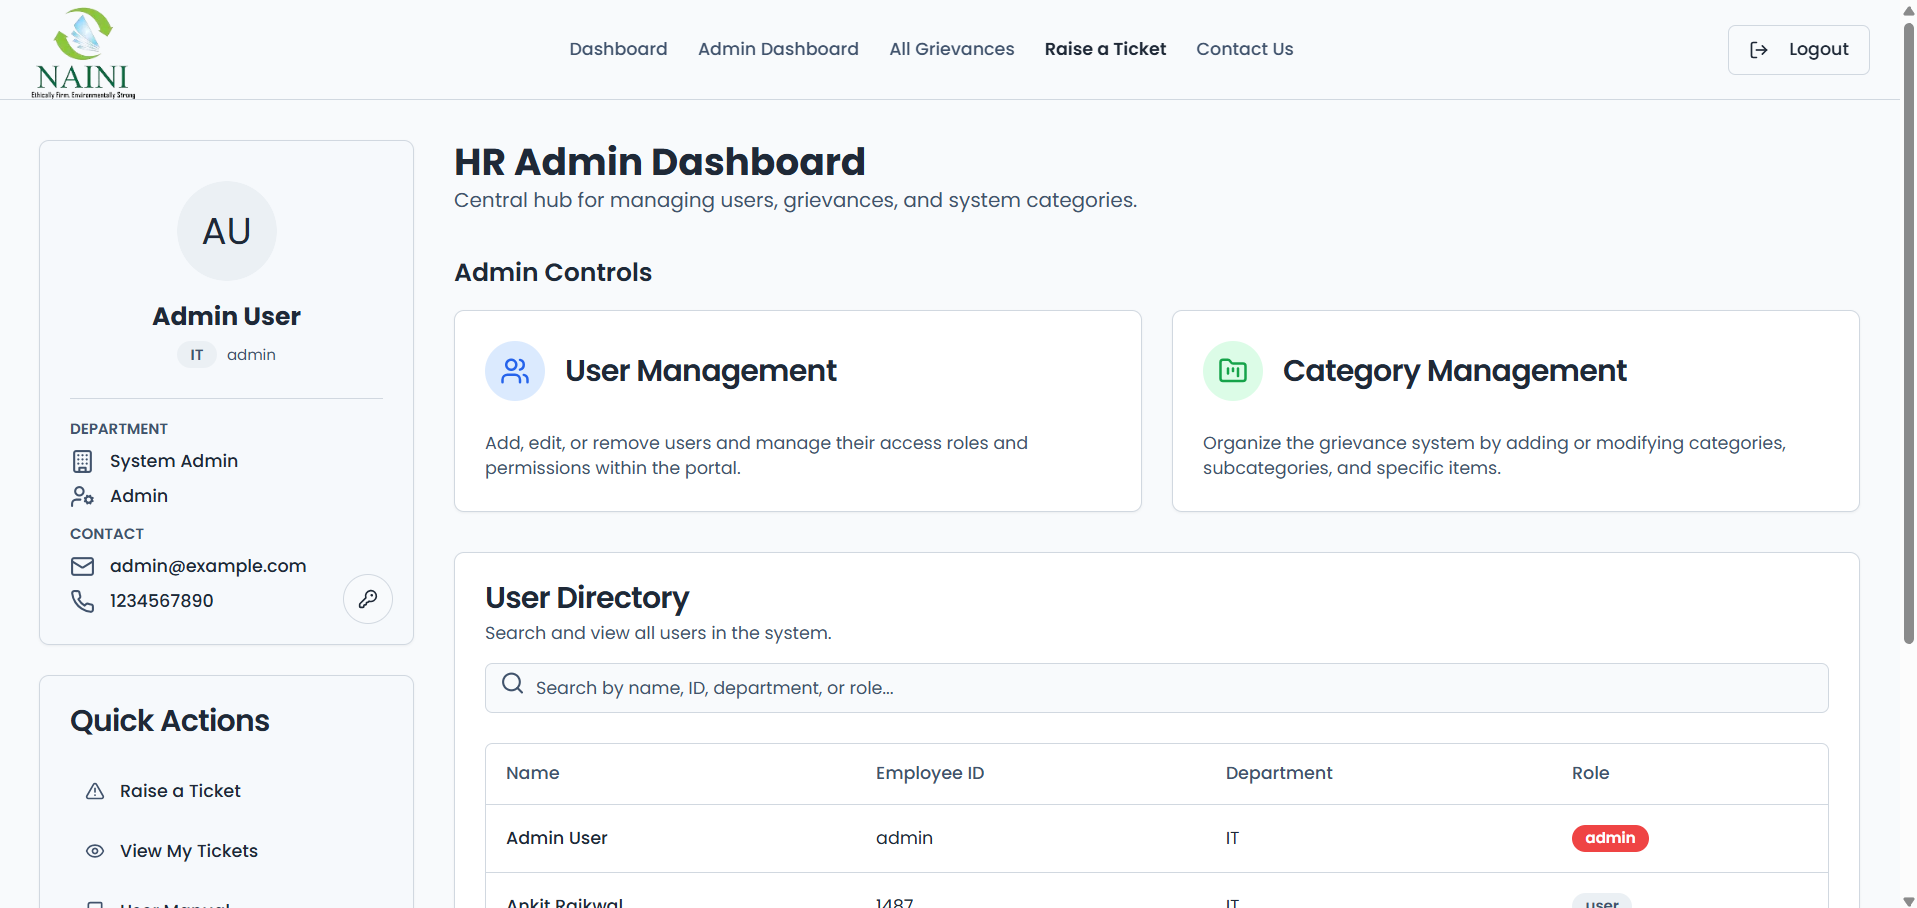Navigate to the Admin Dashboard tab
This screenshot has width=1917, height=908.
click(778, 49)
